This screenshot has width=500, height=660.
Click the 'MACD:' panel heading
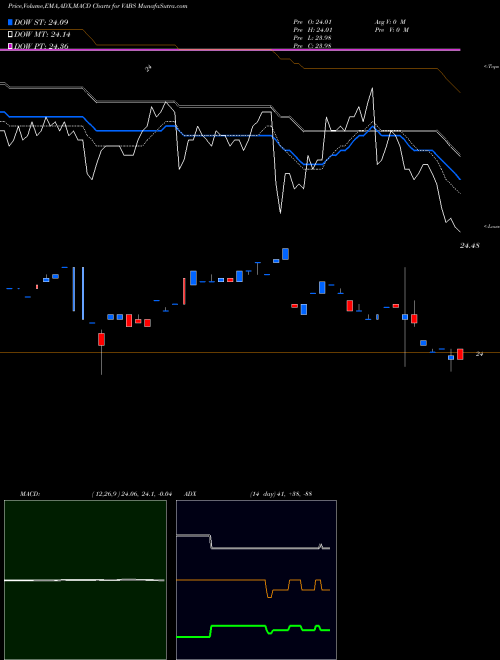pyautogui.click(x=30, y=494)
